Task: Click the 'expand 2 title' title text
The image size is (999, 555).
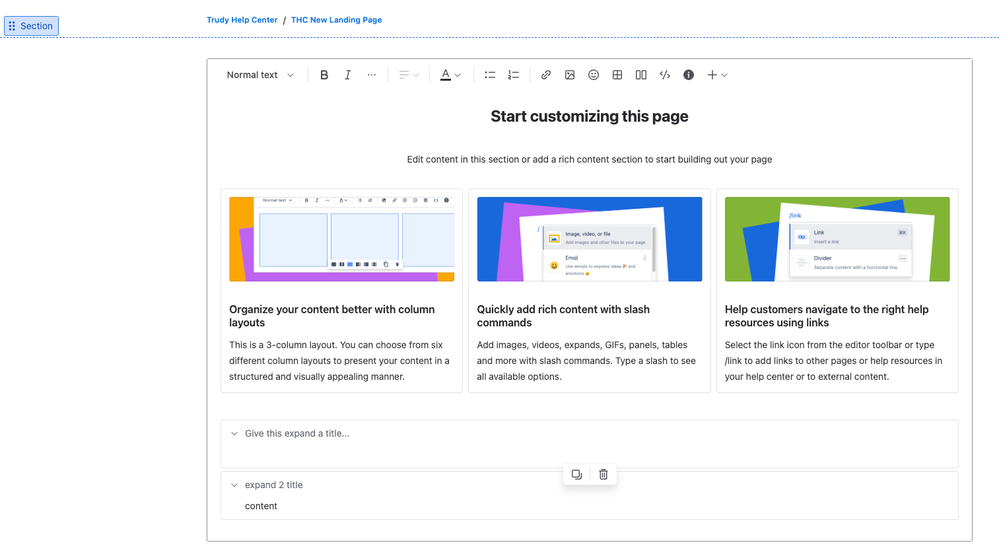Action: coord(274,485)
